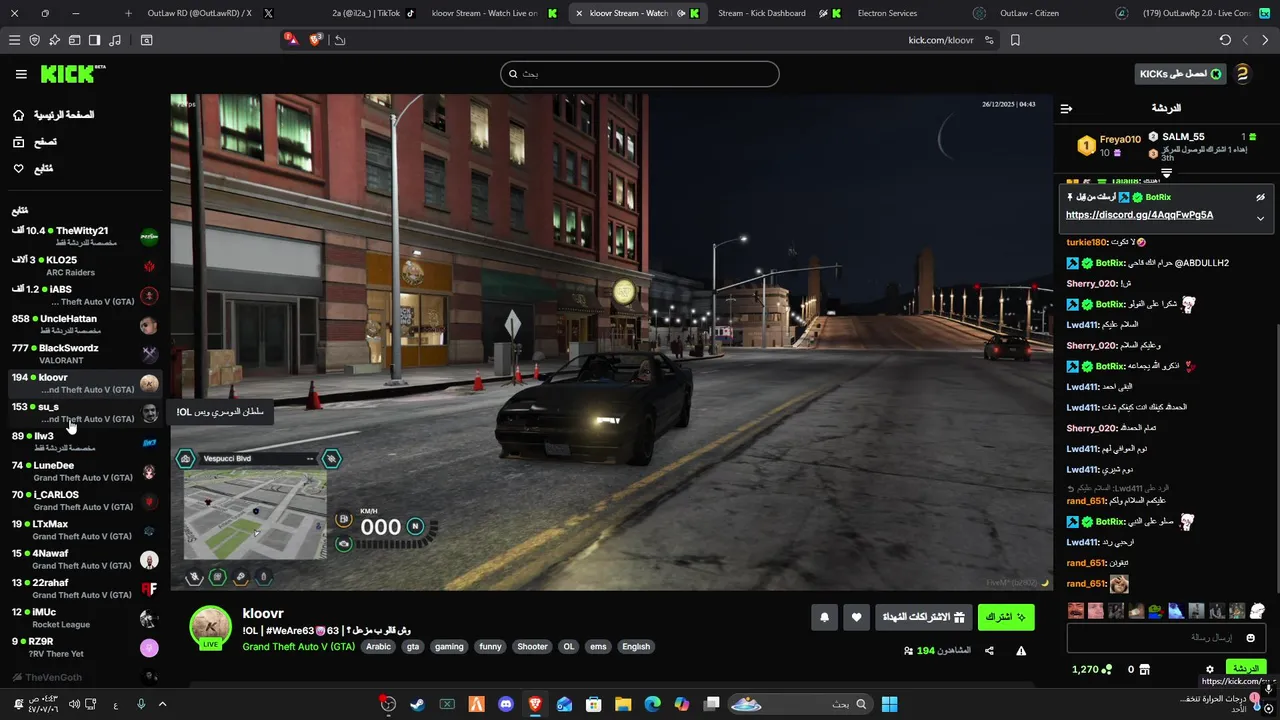Screen dimensions: 1280x720
Task: Open the chat shop icon
Action: (x=1145, y=669)
